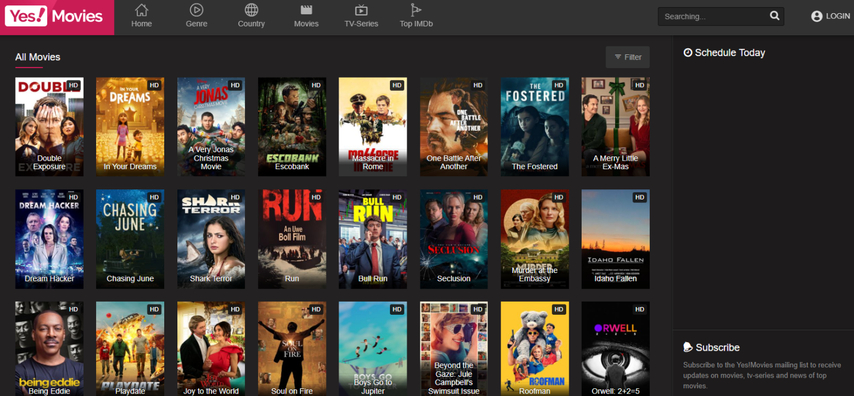This screenshot has width=854, height=396.
Task: Open the Run movie poster
Action: (292, 239)
